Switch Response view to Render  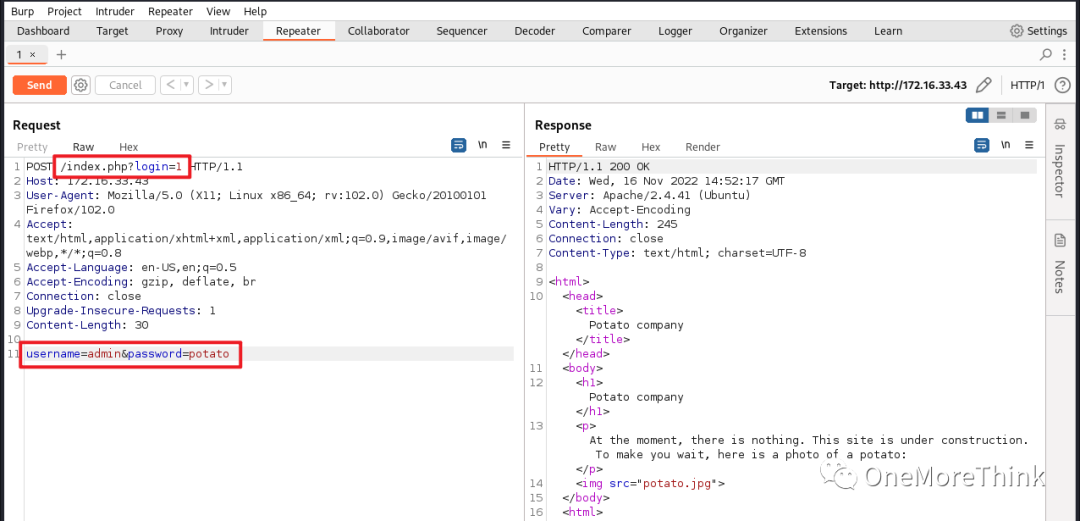[703, 147]
